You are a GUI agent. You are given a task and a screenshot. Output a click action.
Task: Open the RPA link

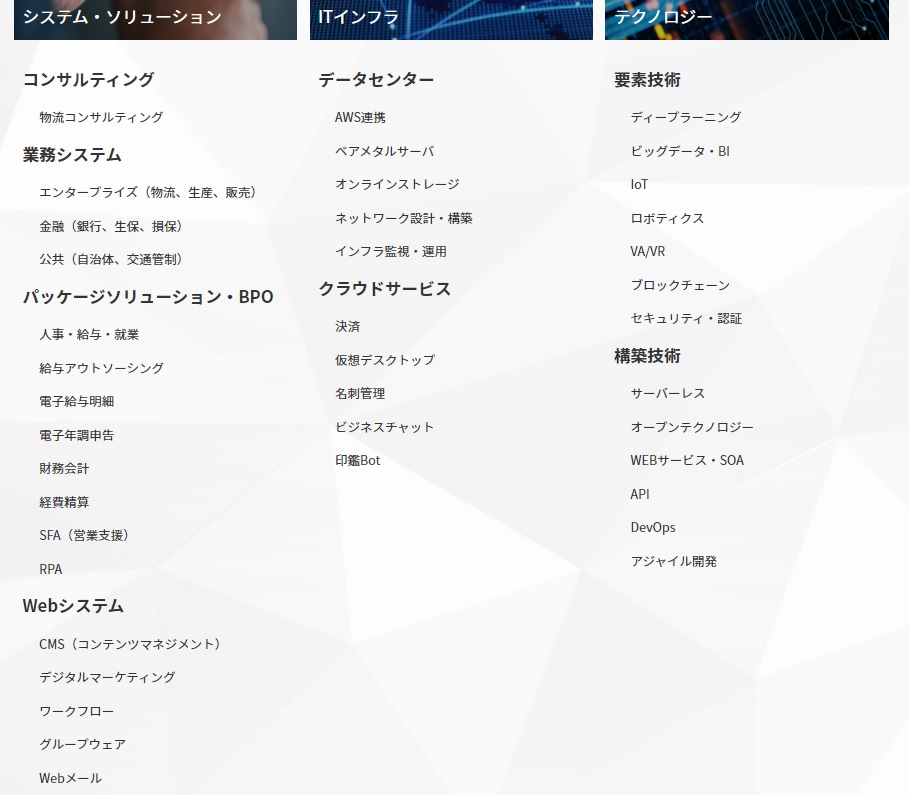click(50, 569)
